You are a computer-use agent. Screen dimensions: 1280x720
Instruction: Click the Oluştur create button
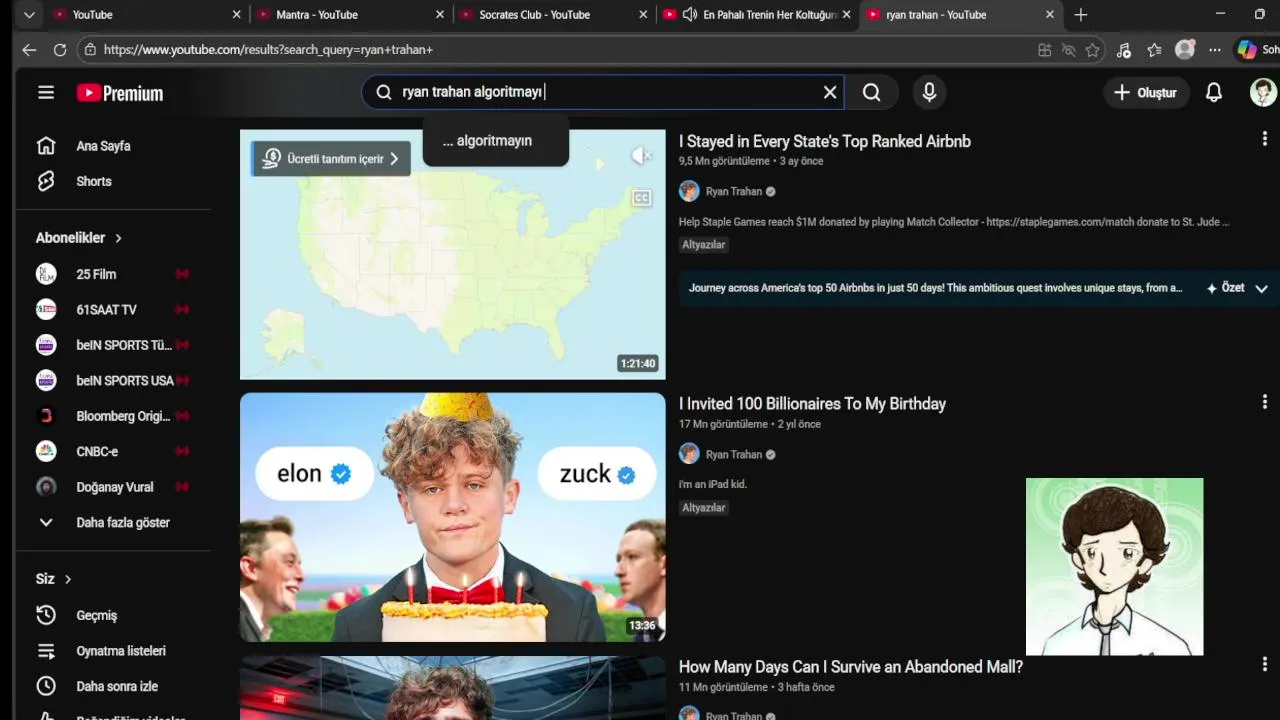[x=1146, y=92]
